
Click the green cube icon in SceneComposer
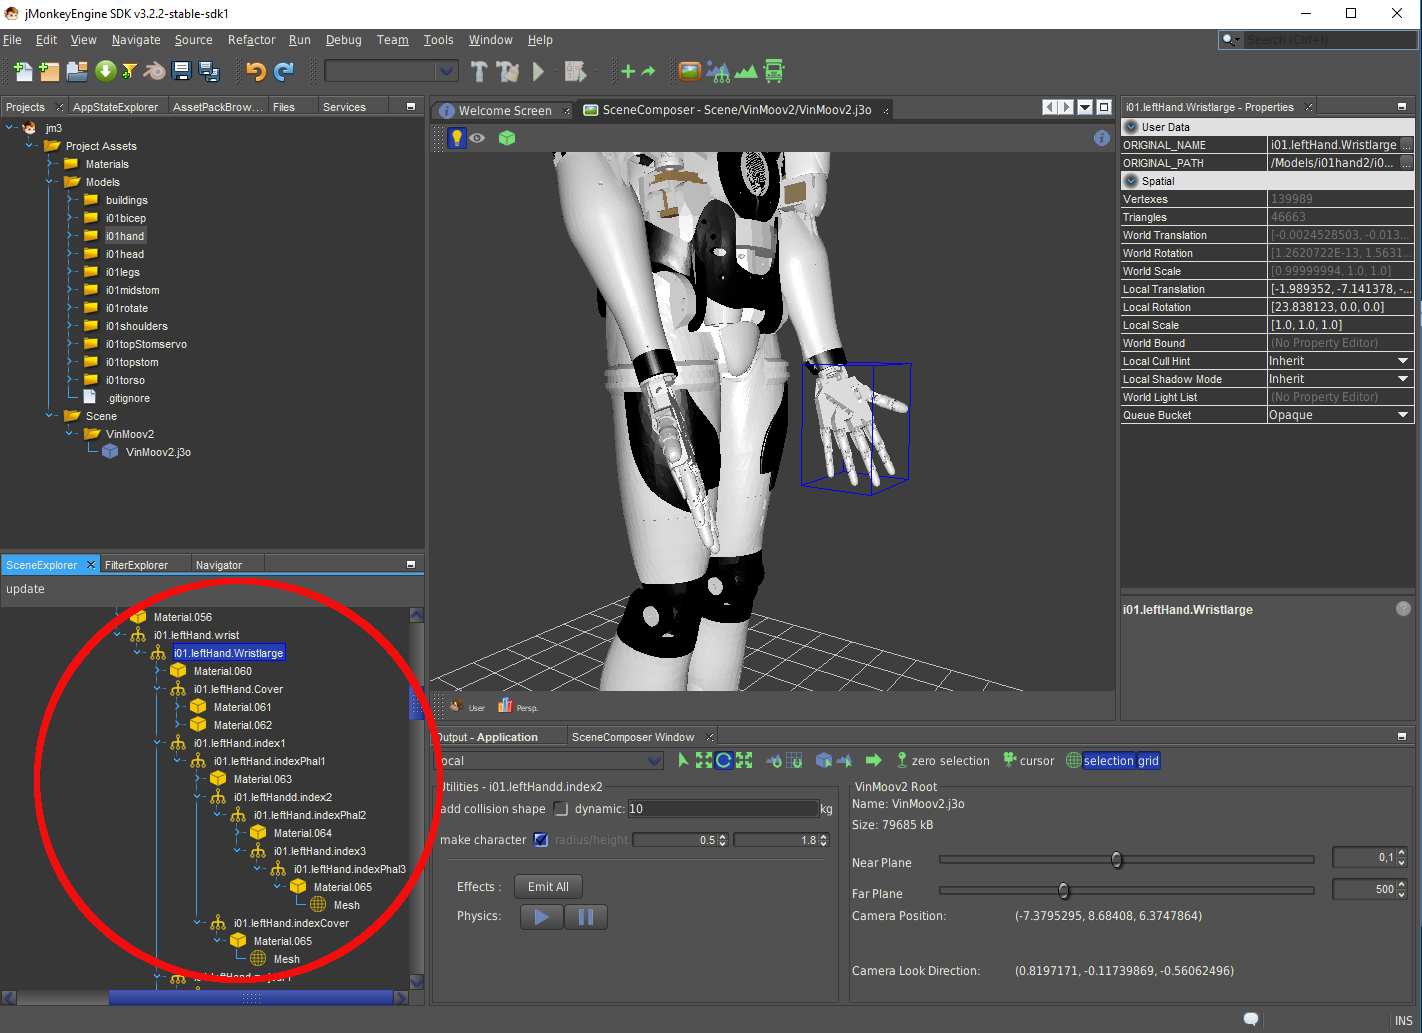507,138
